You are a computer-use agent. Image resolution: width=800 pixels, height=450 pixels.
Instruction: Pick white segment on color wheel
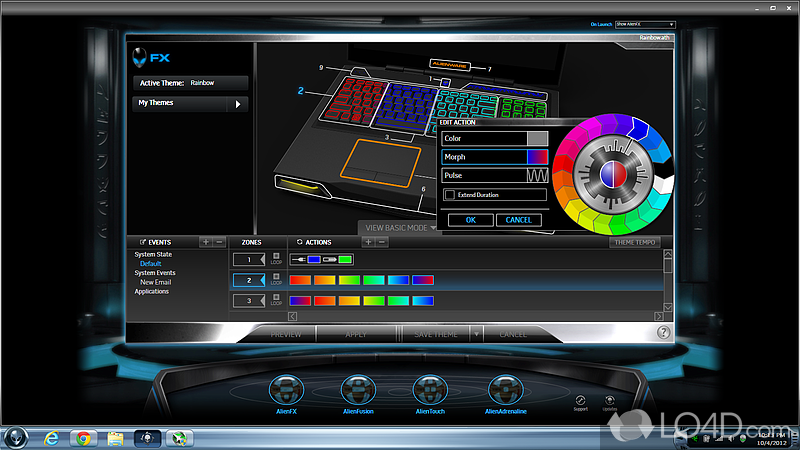(663, 184)
